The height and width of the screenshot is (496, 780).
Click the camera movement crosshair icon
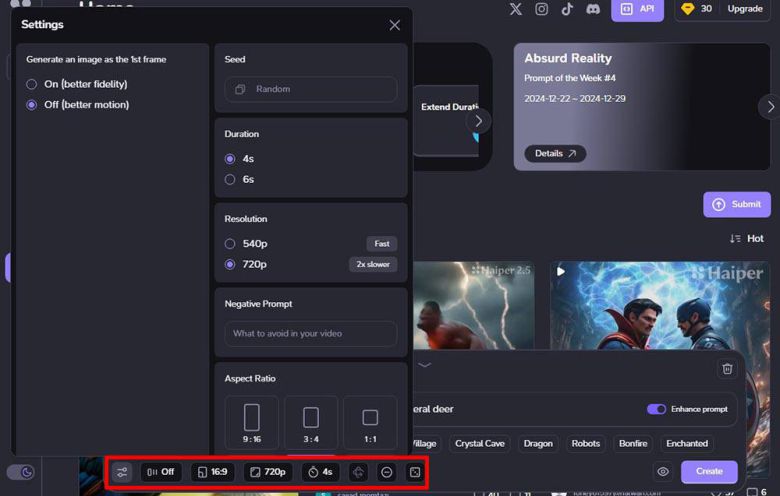[358, 472]
